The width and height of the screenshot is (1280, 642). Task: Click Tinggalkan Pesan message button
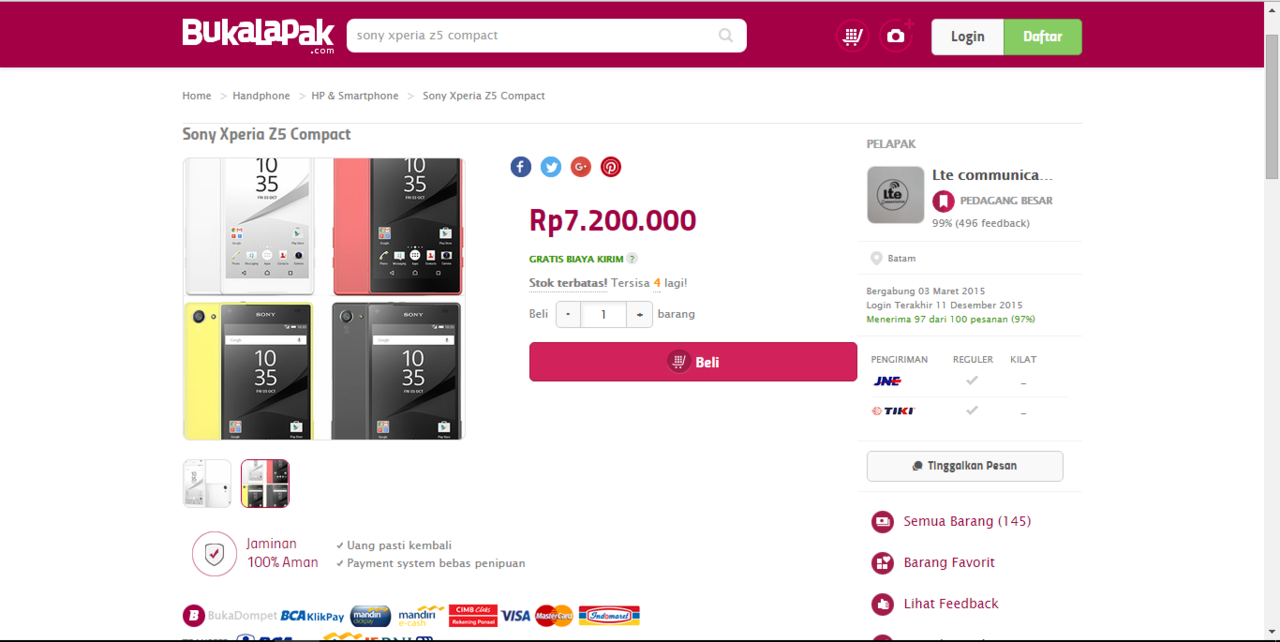[x=964, y=466]
